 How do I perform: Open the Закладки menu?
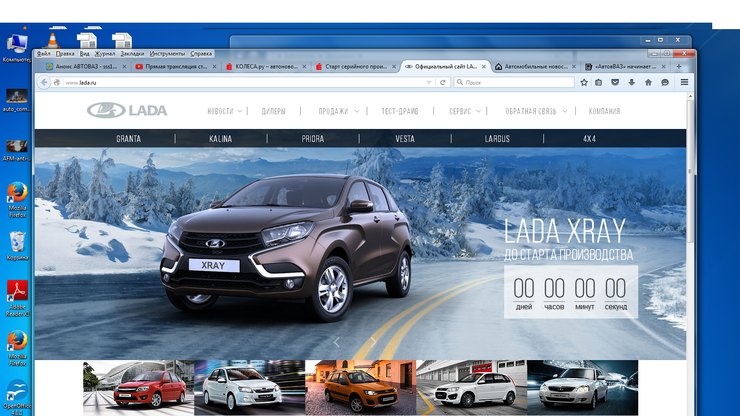[132, 53]
